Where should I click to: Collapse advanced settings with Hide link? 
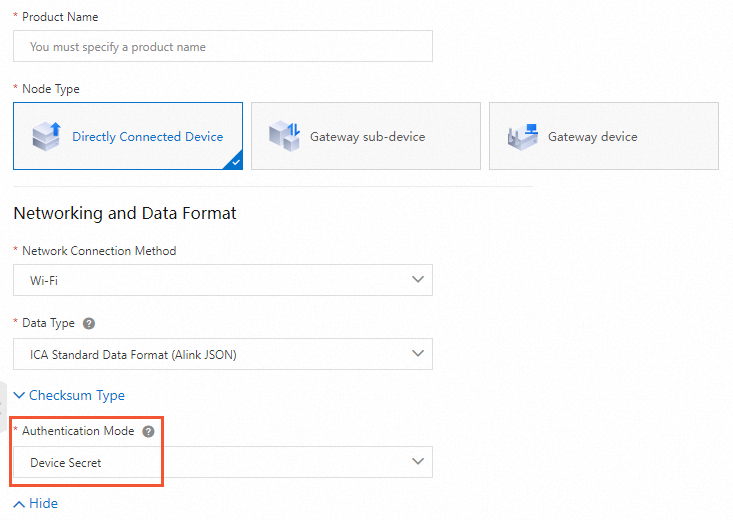click(43, 503)
